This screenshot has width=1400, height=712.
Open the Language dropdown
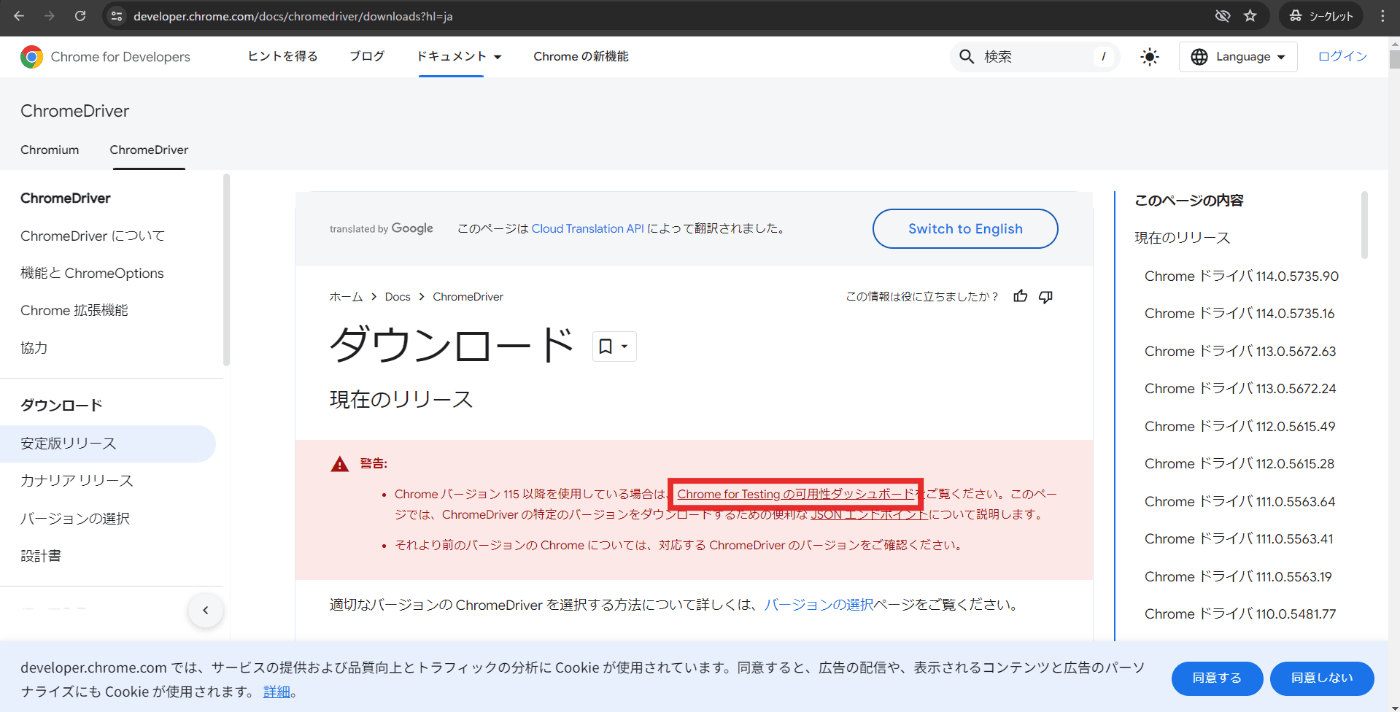[1238, 57]
